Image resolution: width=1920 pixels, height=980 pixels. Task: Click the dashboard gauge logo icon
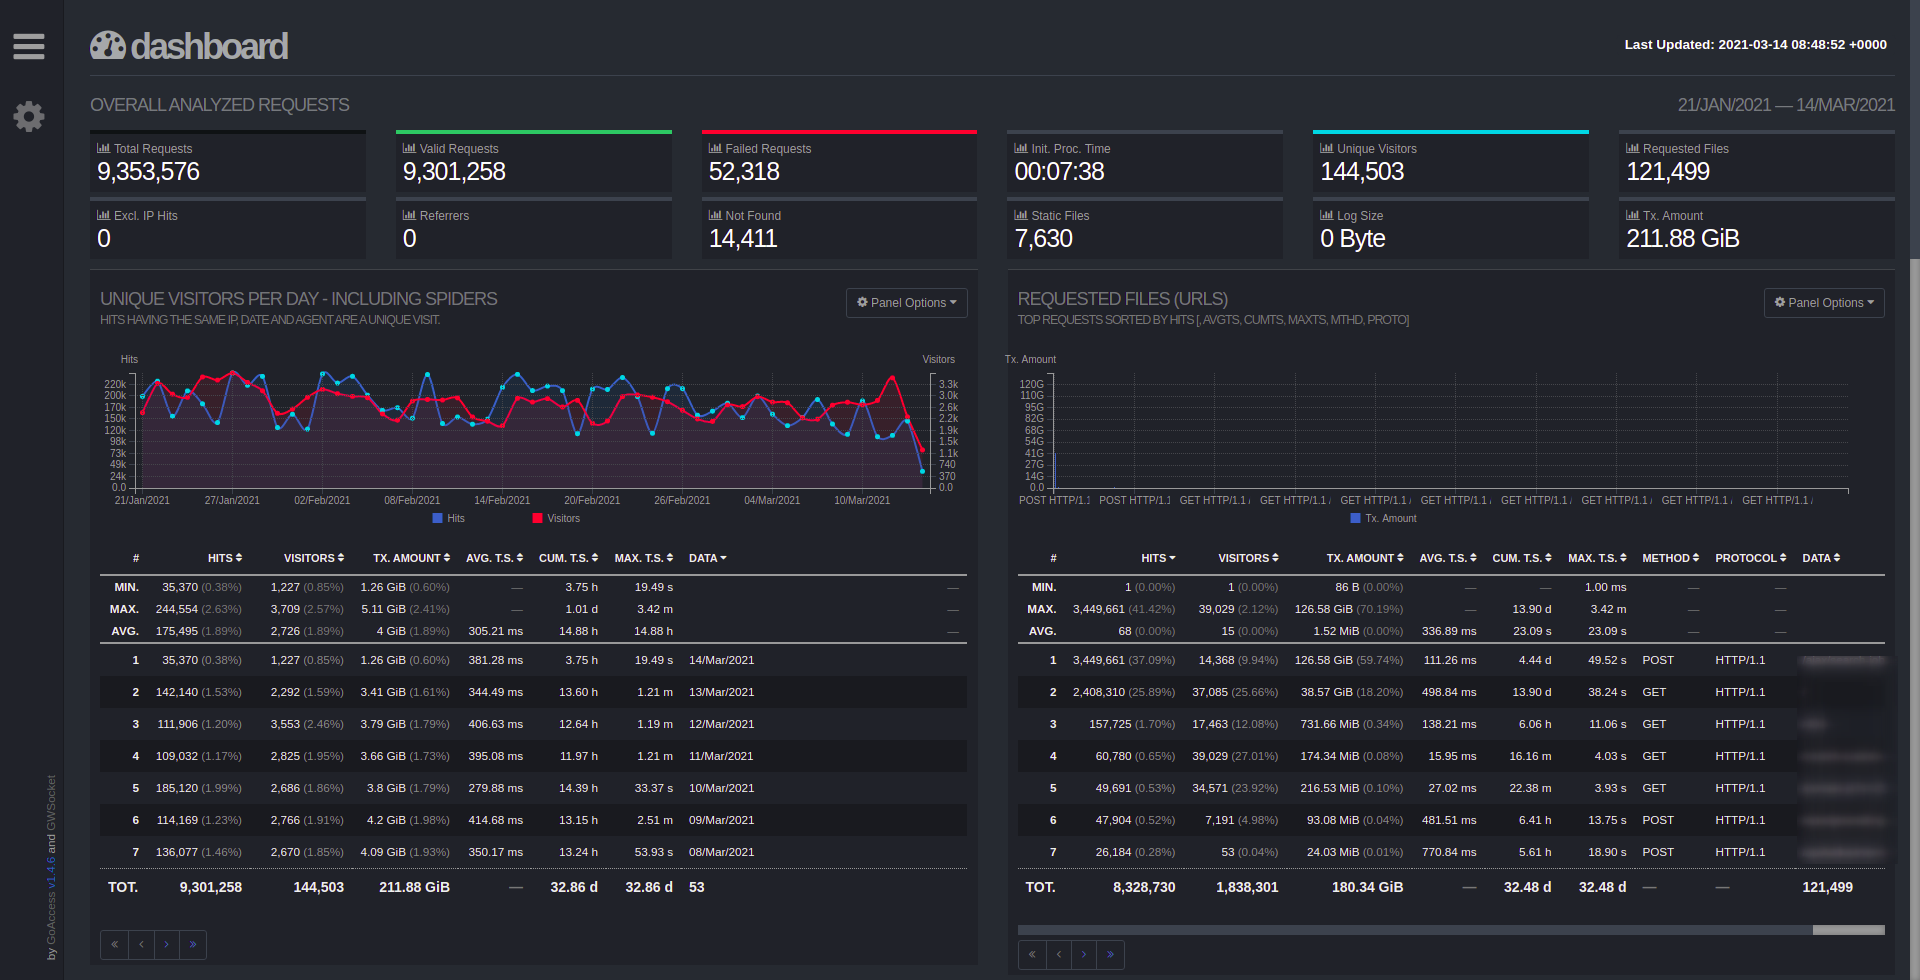coord(108,45)
